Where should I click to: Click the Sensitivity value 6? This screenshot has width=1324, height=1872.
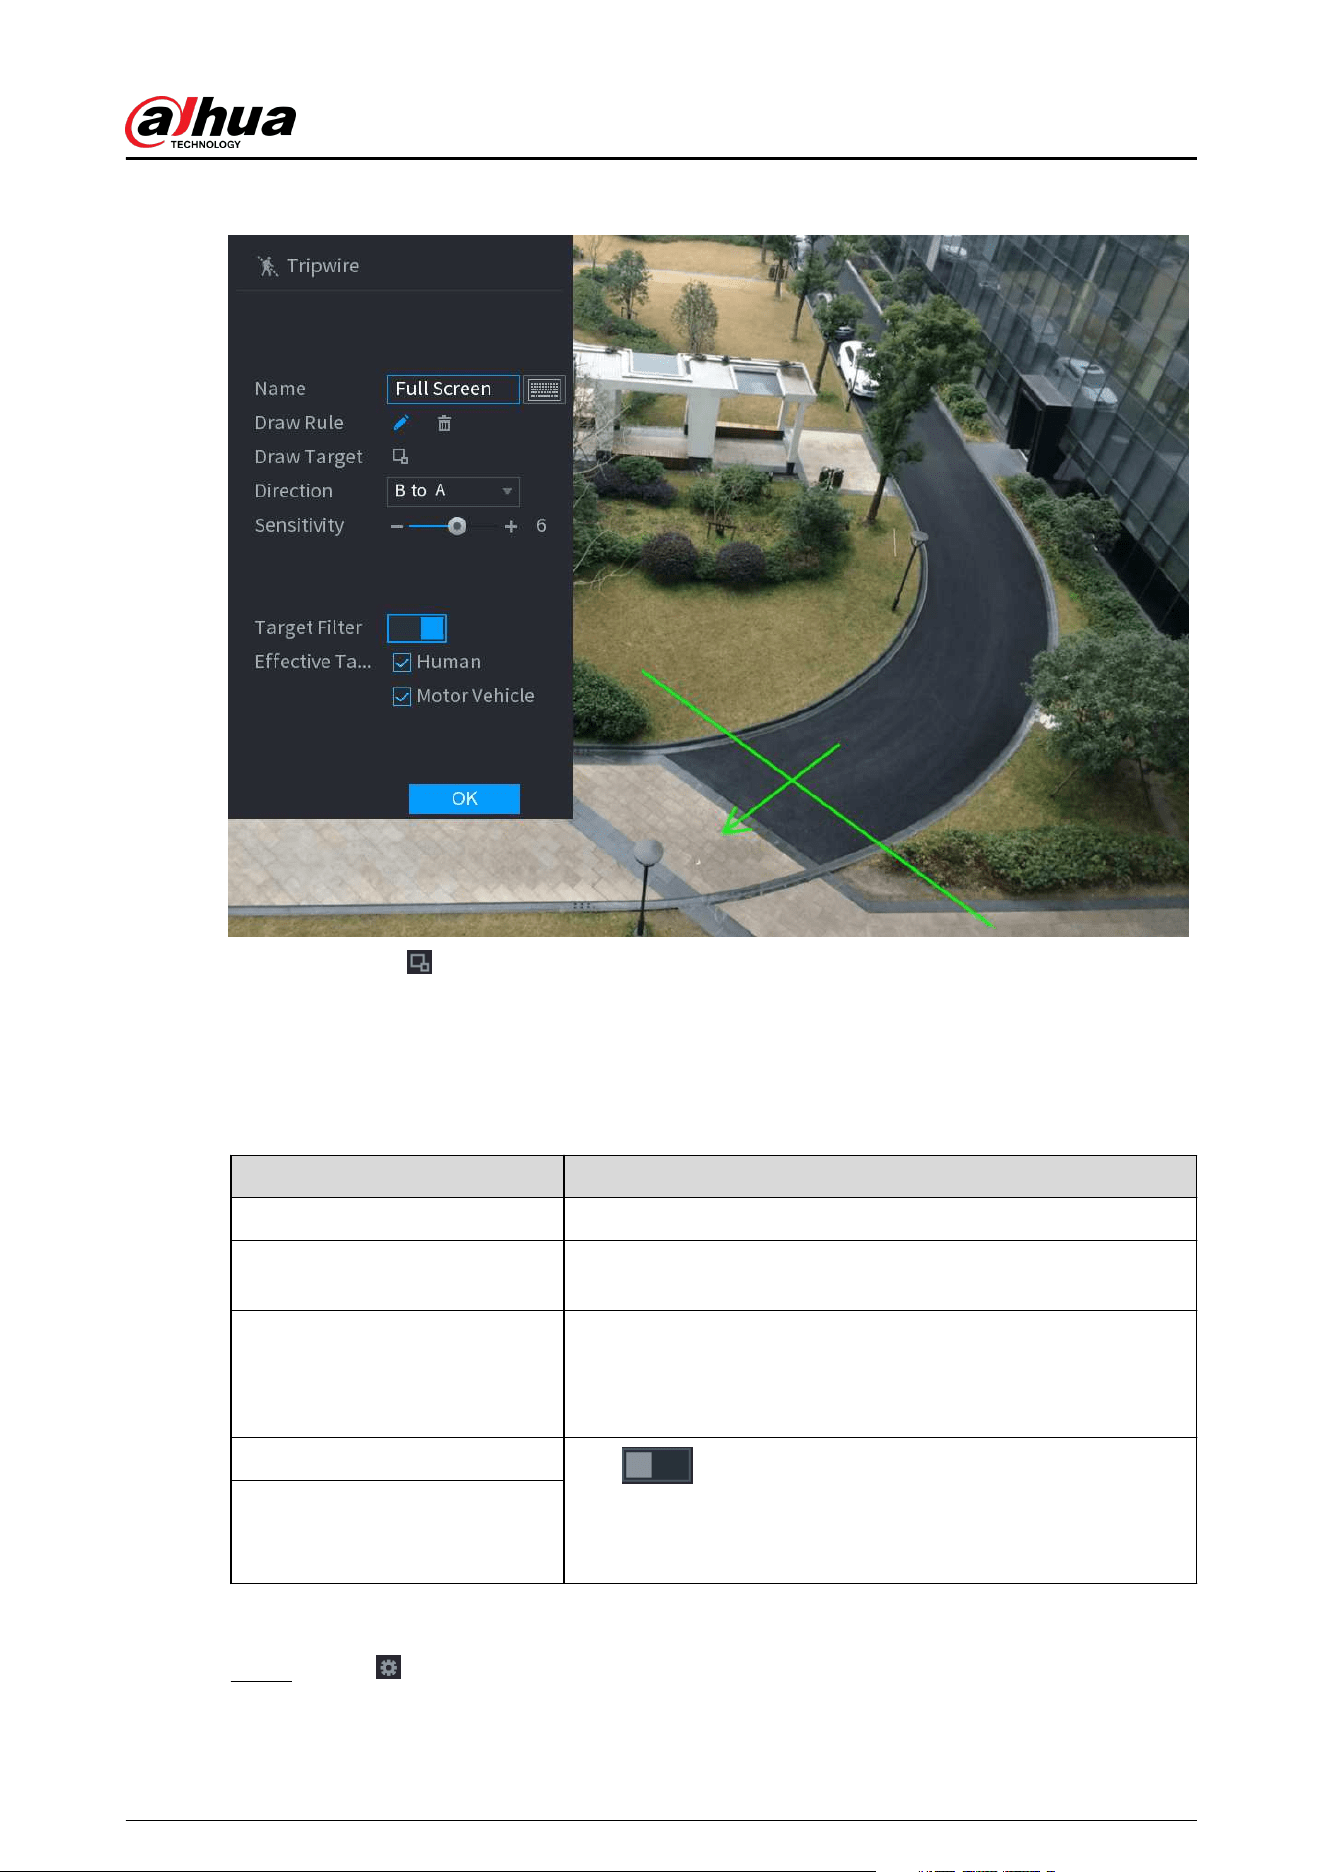(541, 526)
